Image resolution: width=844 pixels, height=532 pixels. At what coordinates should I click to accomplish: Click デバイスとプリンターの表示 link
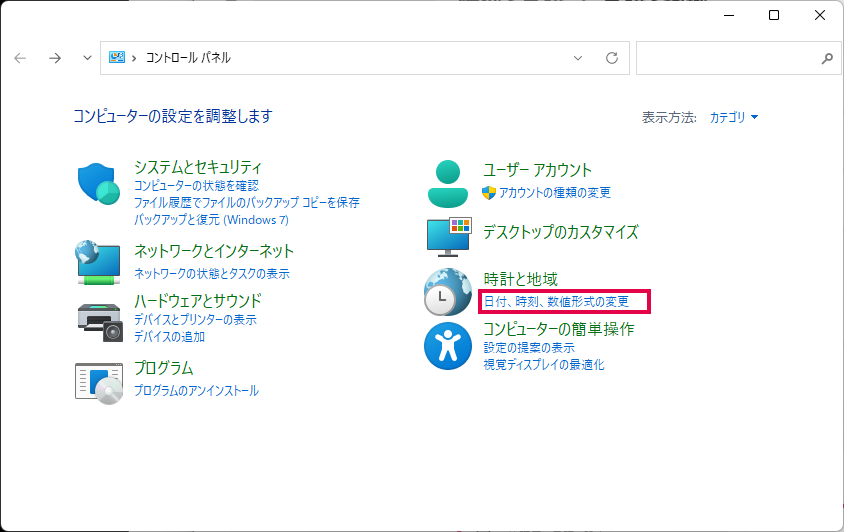pos(195,320)
